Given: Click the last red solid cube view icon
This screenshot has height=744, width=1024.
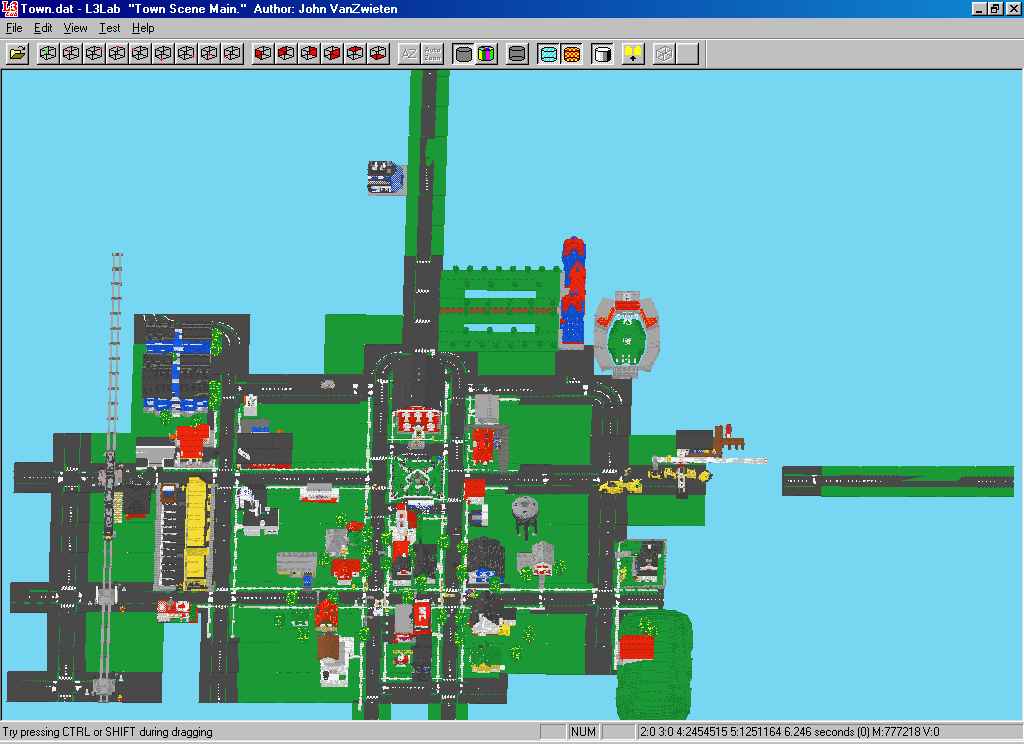Looking at the screenshot, I should [378, 54].
